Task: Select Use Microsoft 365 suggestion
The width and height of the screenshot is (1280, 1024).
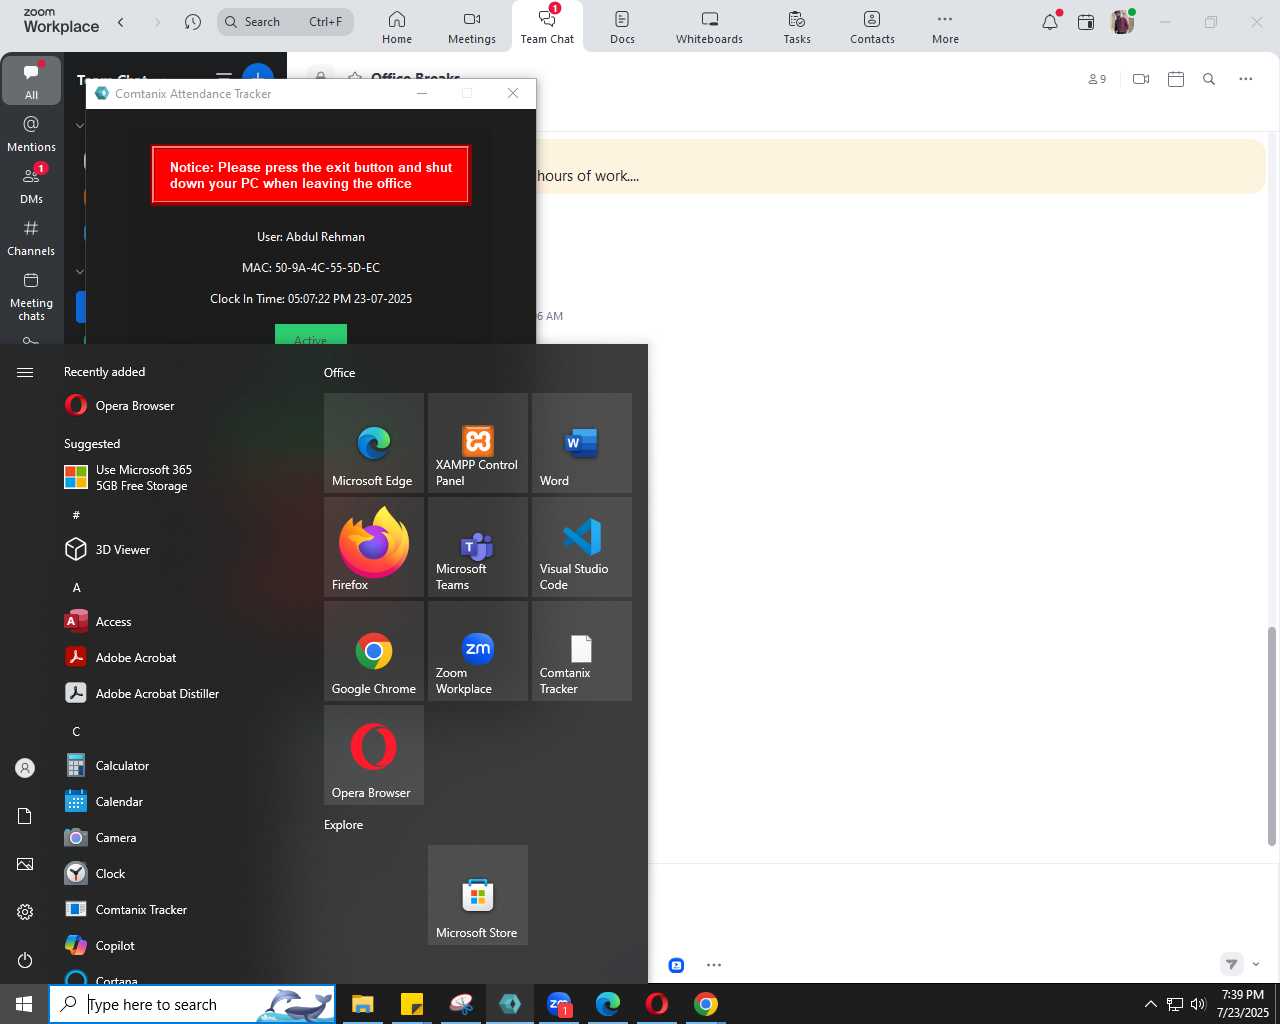Action: coord(180,478)
